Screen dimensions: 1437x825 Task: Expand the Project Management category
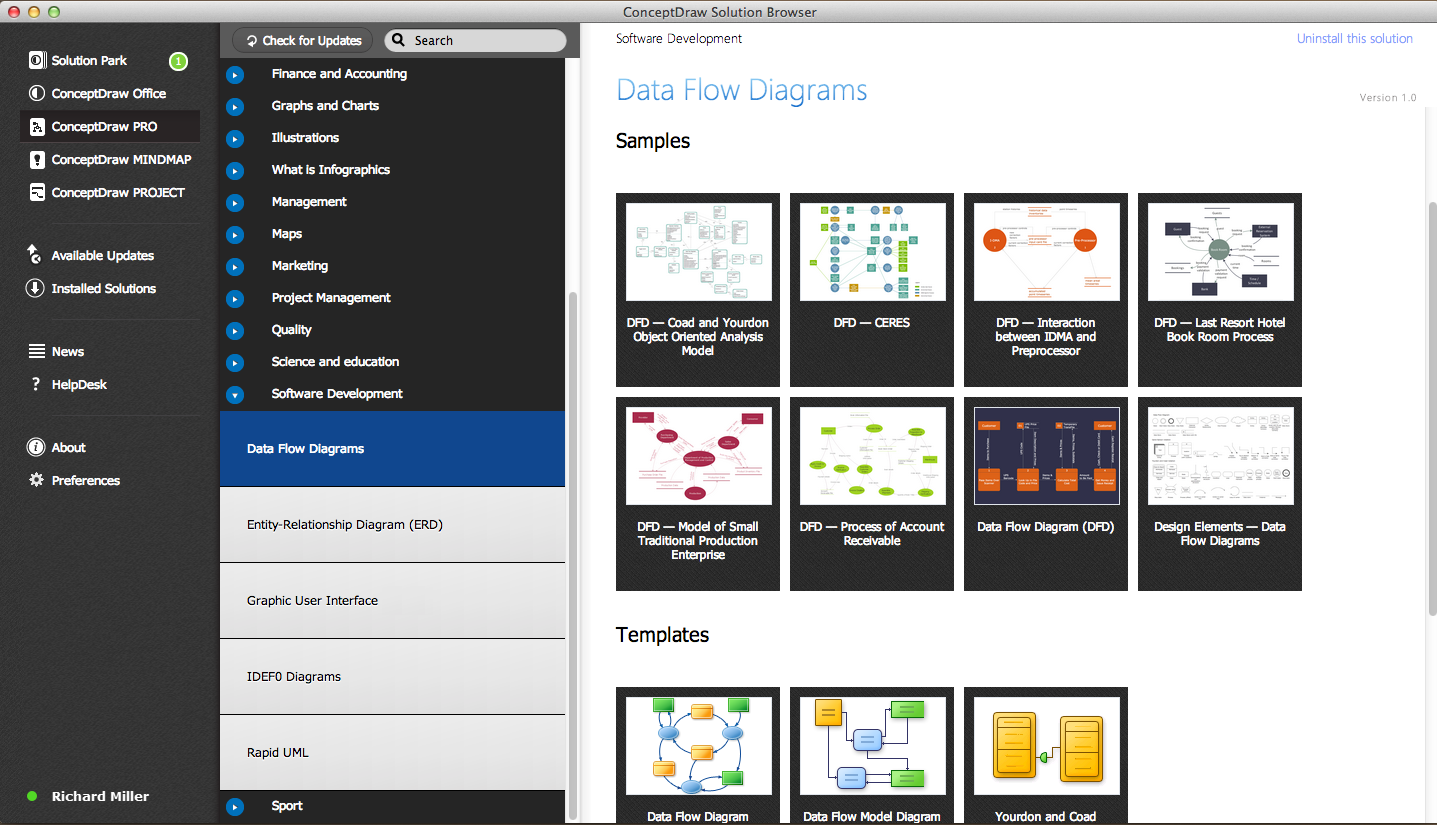tap(235, 298)
